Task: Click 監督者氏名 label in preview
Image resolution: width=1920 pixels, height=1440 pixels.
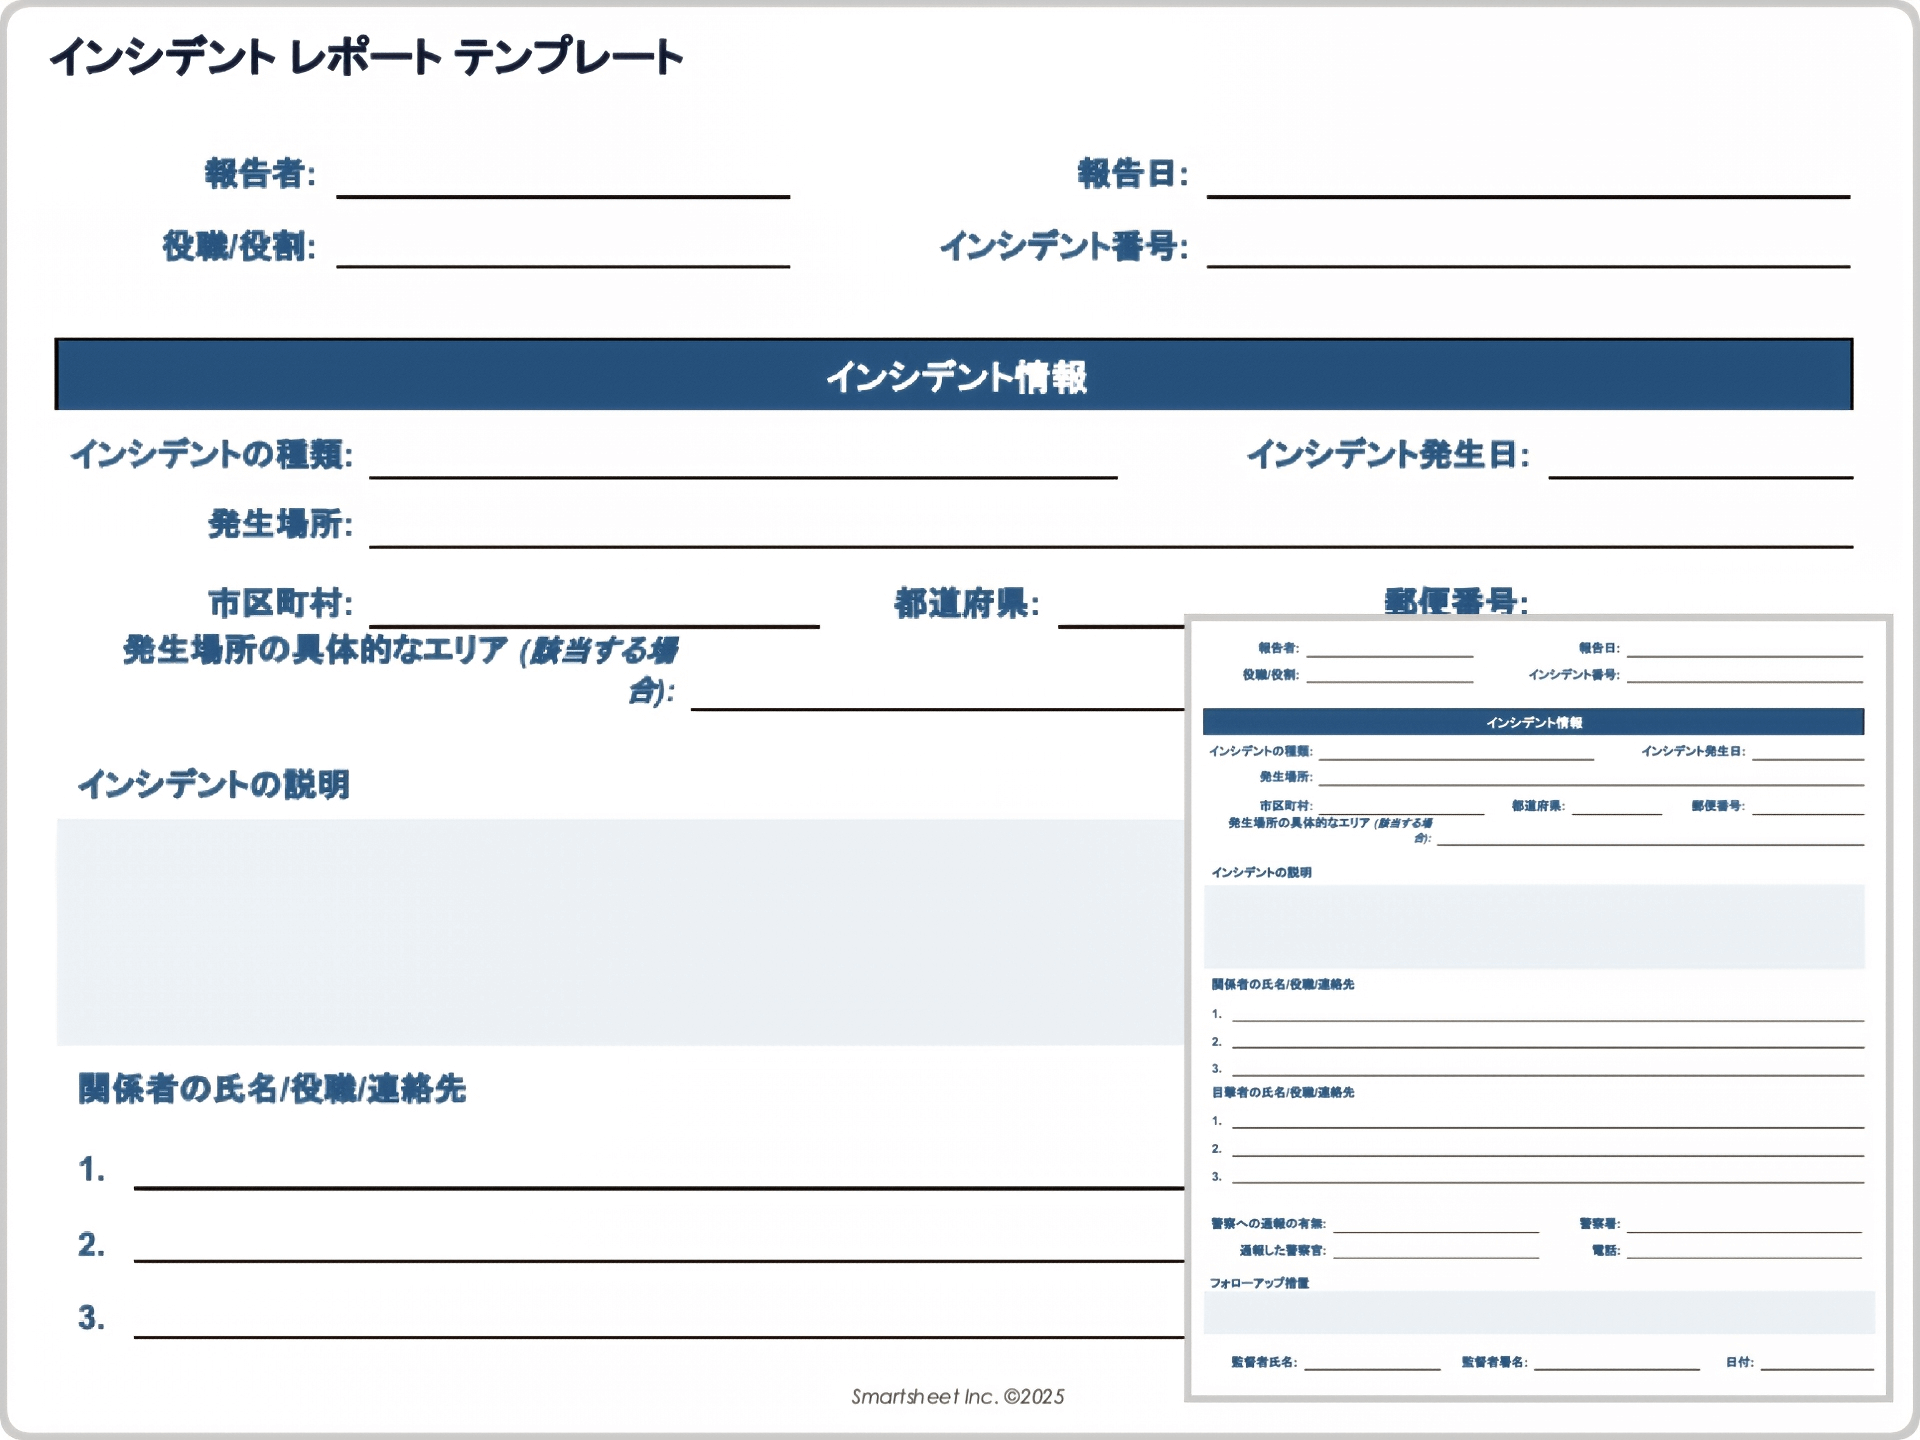Action: coord(1264,1362)
